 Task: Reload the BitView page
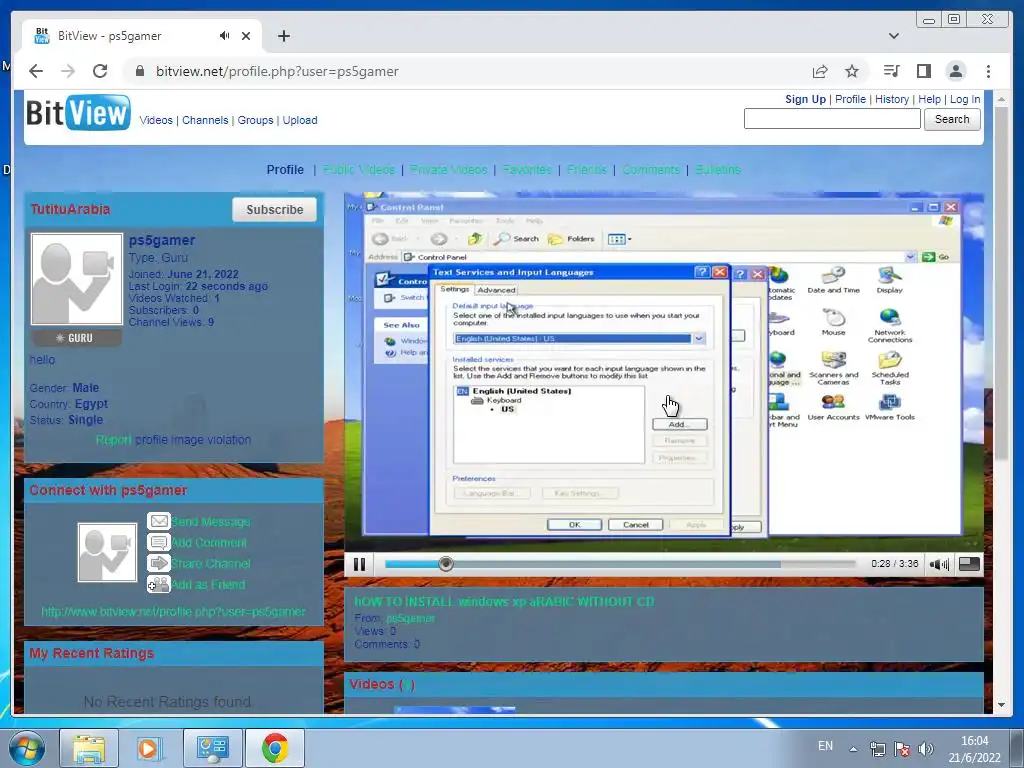coord(100,71)
